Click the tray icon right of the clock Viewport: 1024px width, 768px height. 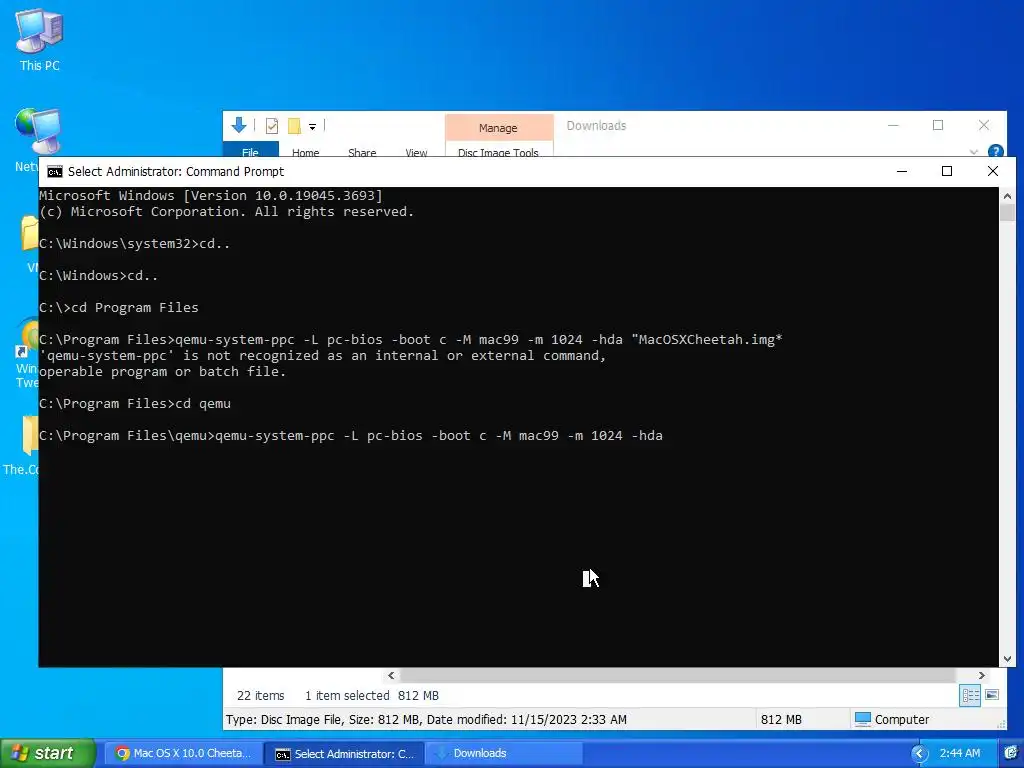coord(1013,753)
